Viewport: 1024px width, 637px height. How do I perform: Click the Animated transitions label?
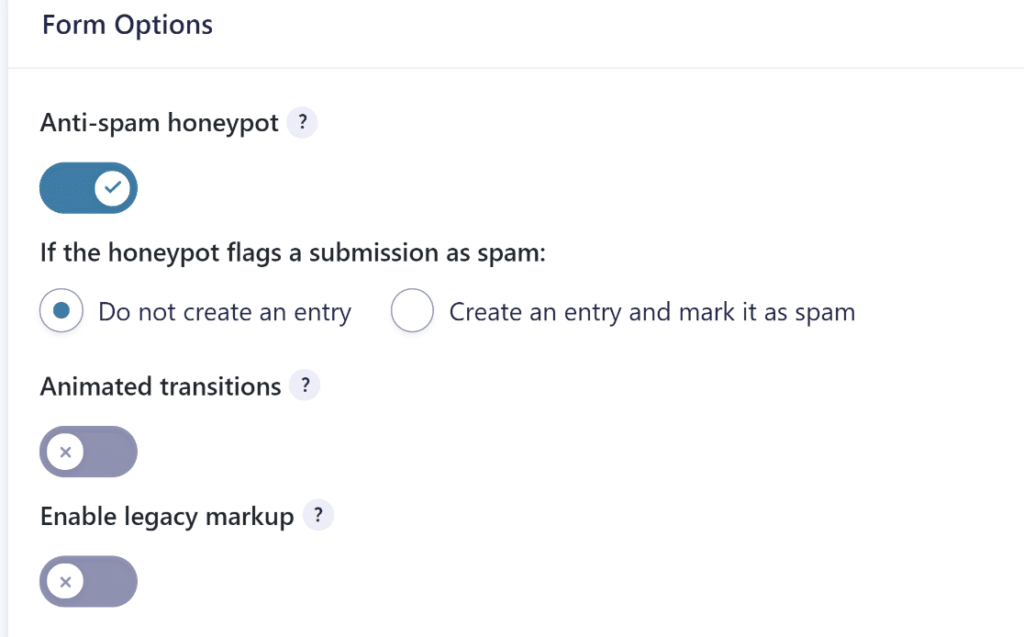[x=159, y=386]
